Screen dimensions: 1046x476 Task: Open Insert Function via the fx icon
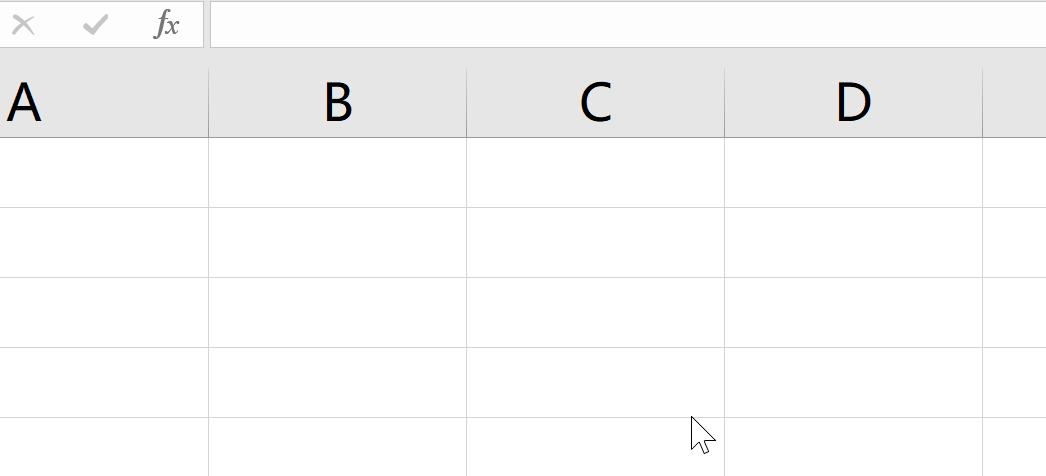tap(167, 25)
